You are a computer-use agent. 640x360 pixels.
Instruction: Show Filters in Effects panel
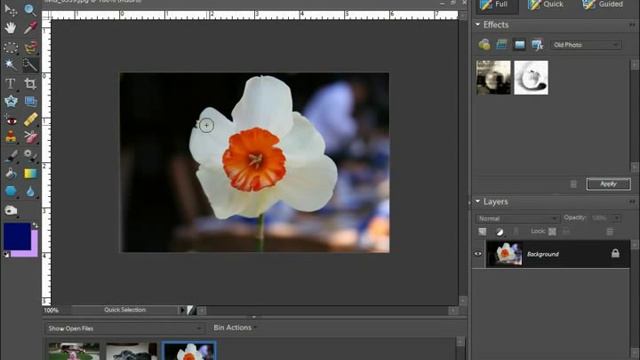click(x=484, y=44)
